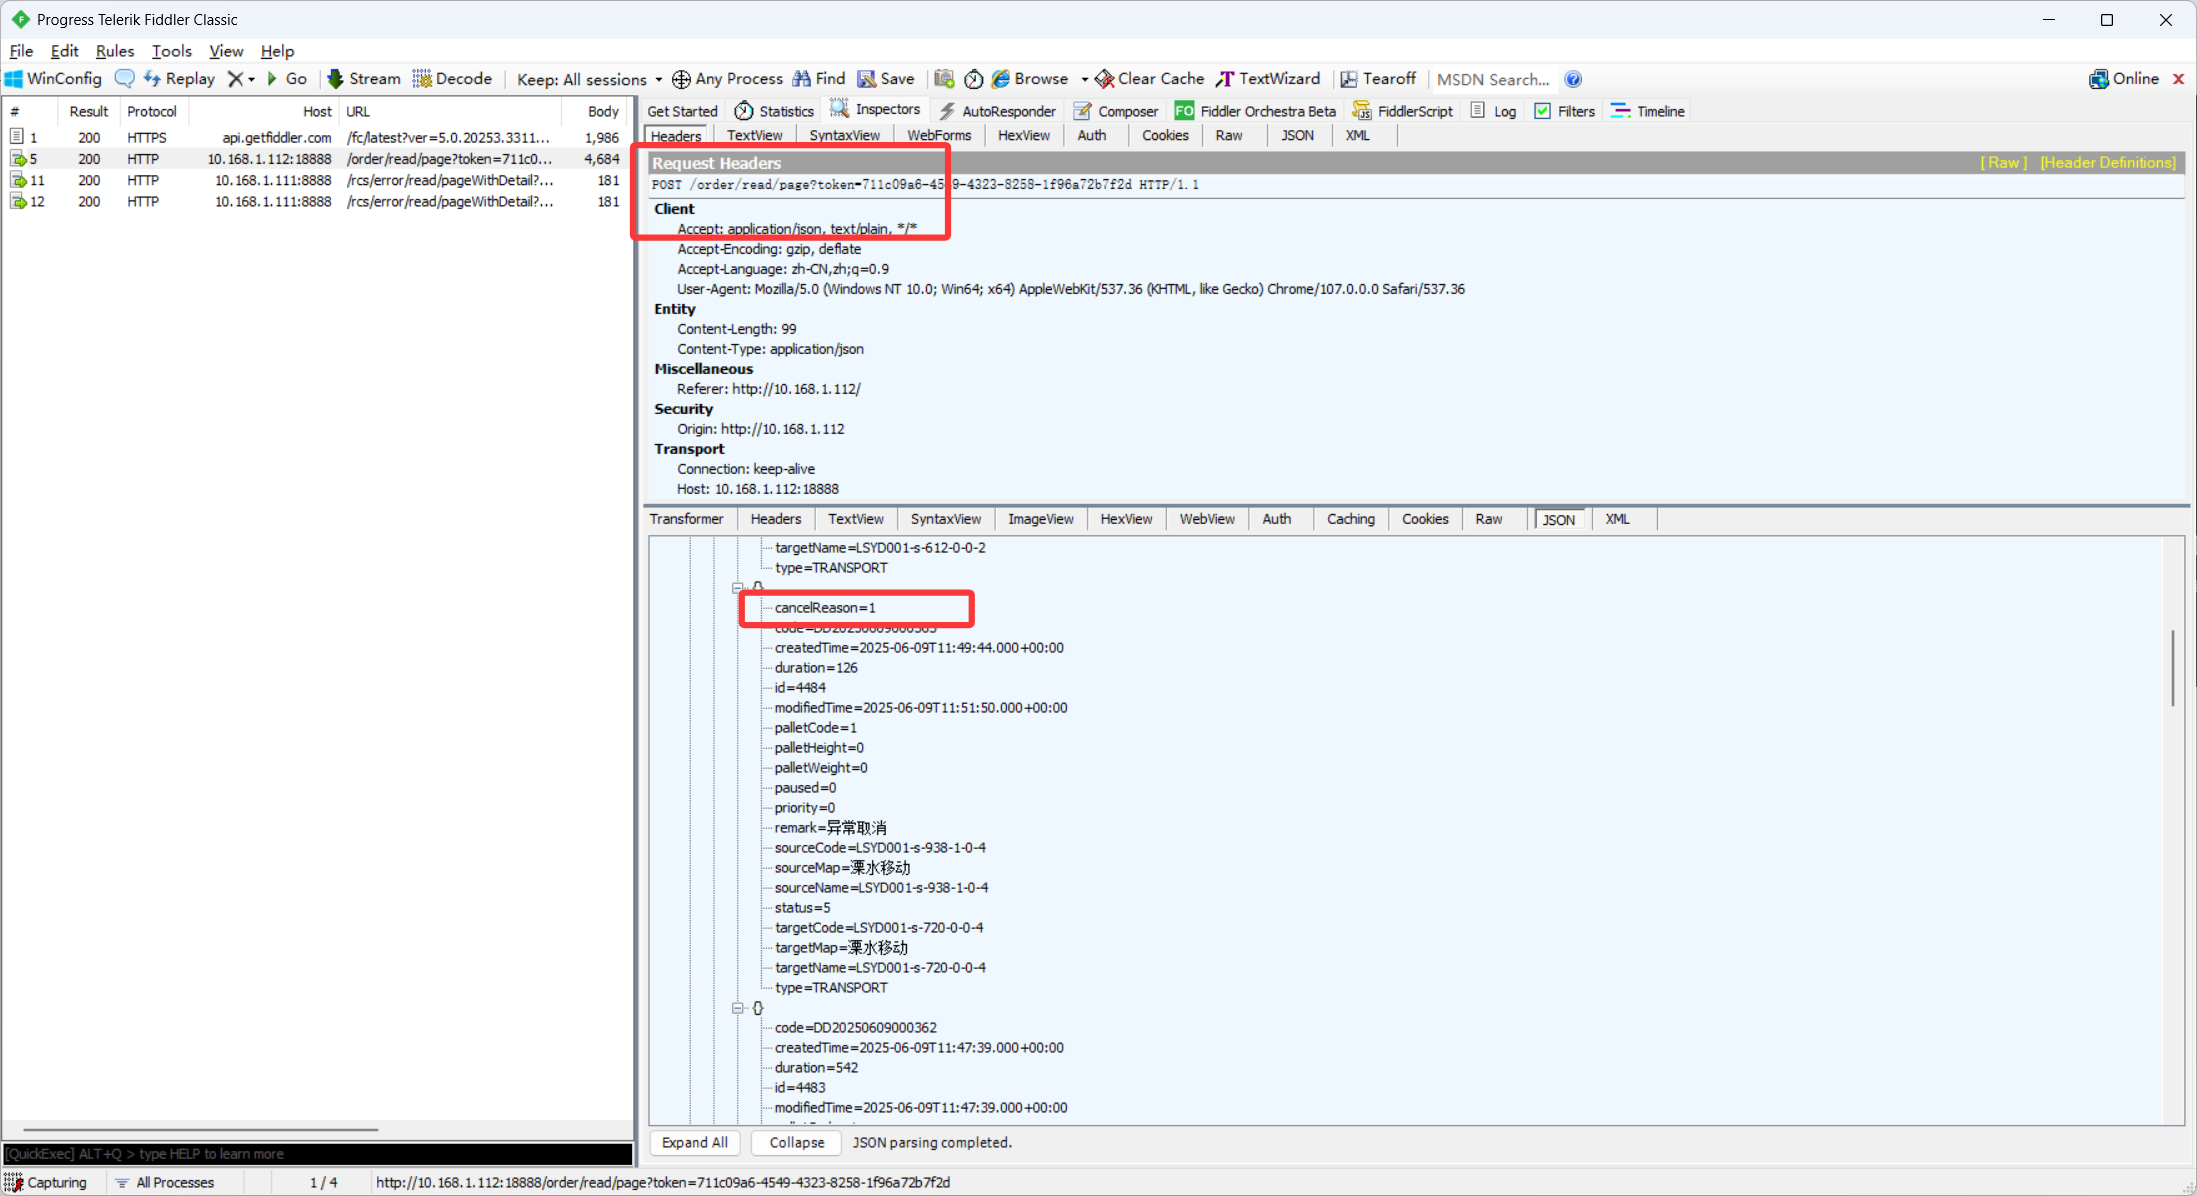Image resolution: width=2197 pixels, height=1196 pixels.
Task: Switch to the Inspectors tab
Action: pos(875,110)
